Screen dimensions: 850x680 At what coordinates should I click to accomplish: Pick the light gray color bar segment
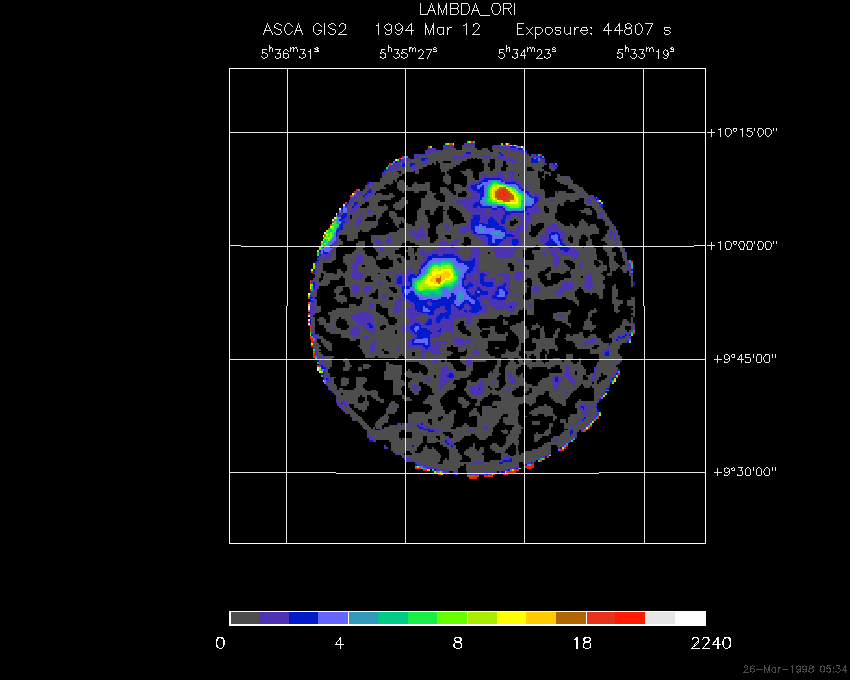(660, 618)
